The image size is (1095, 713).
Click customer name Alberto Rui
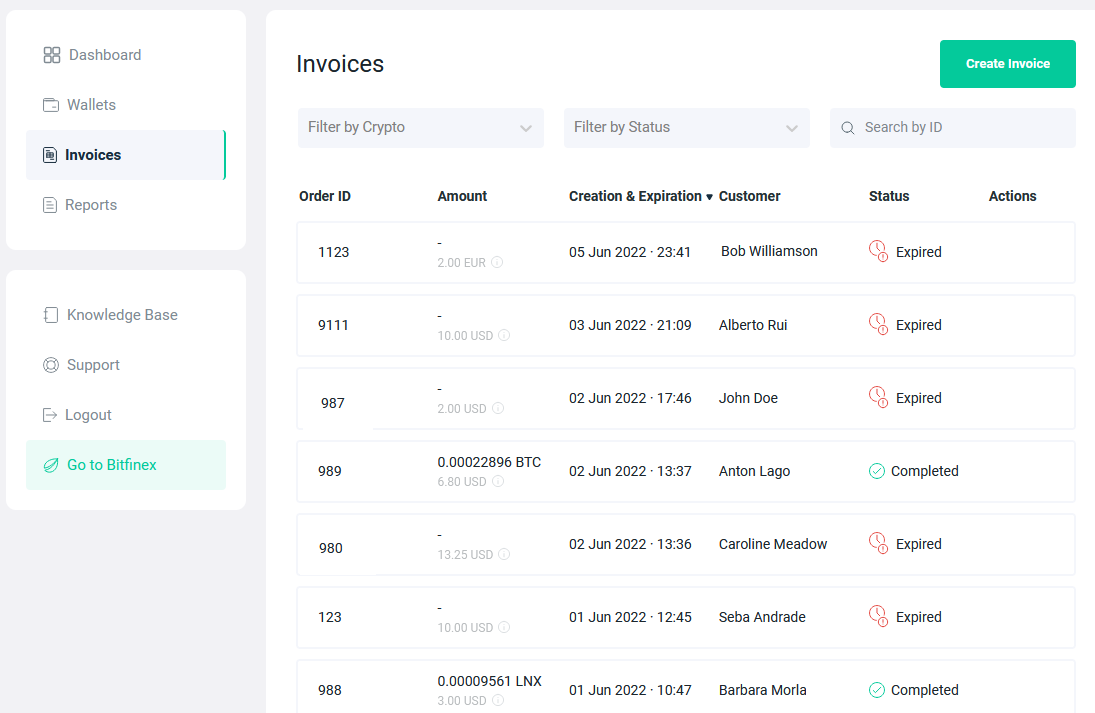tap(753, 325)
